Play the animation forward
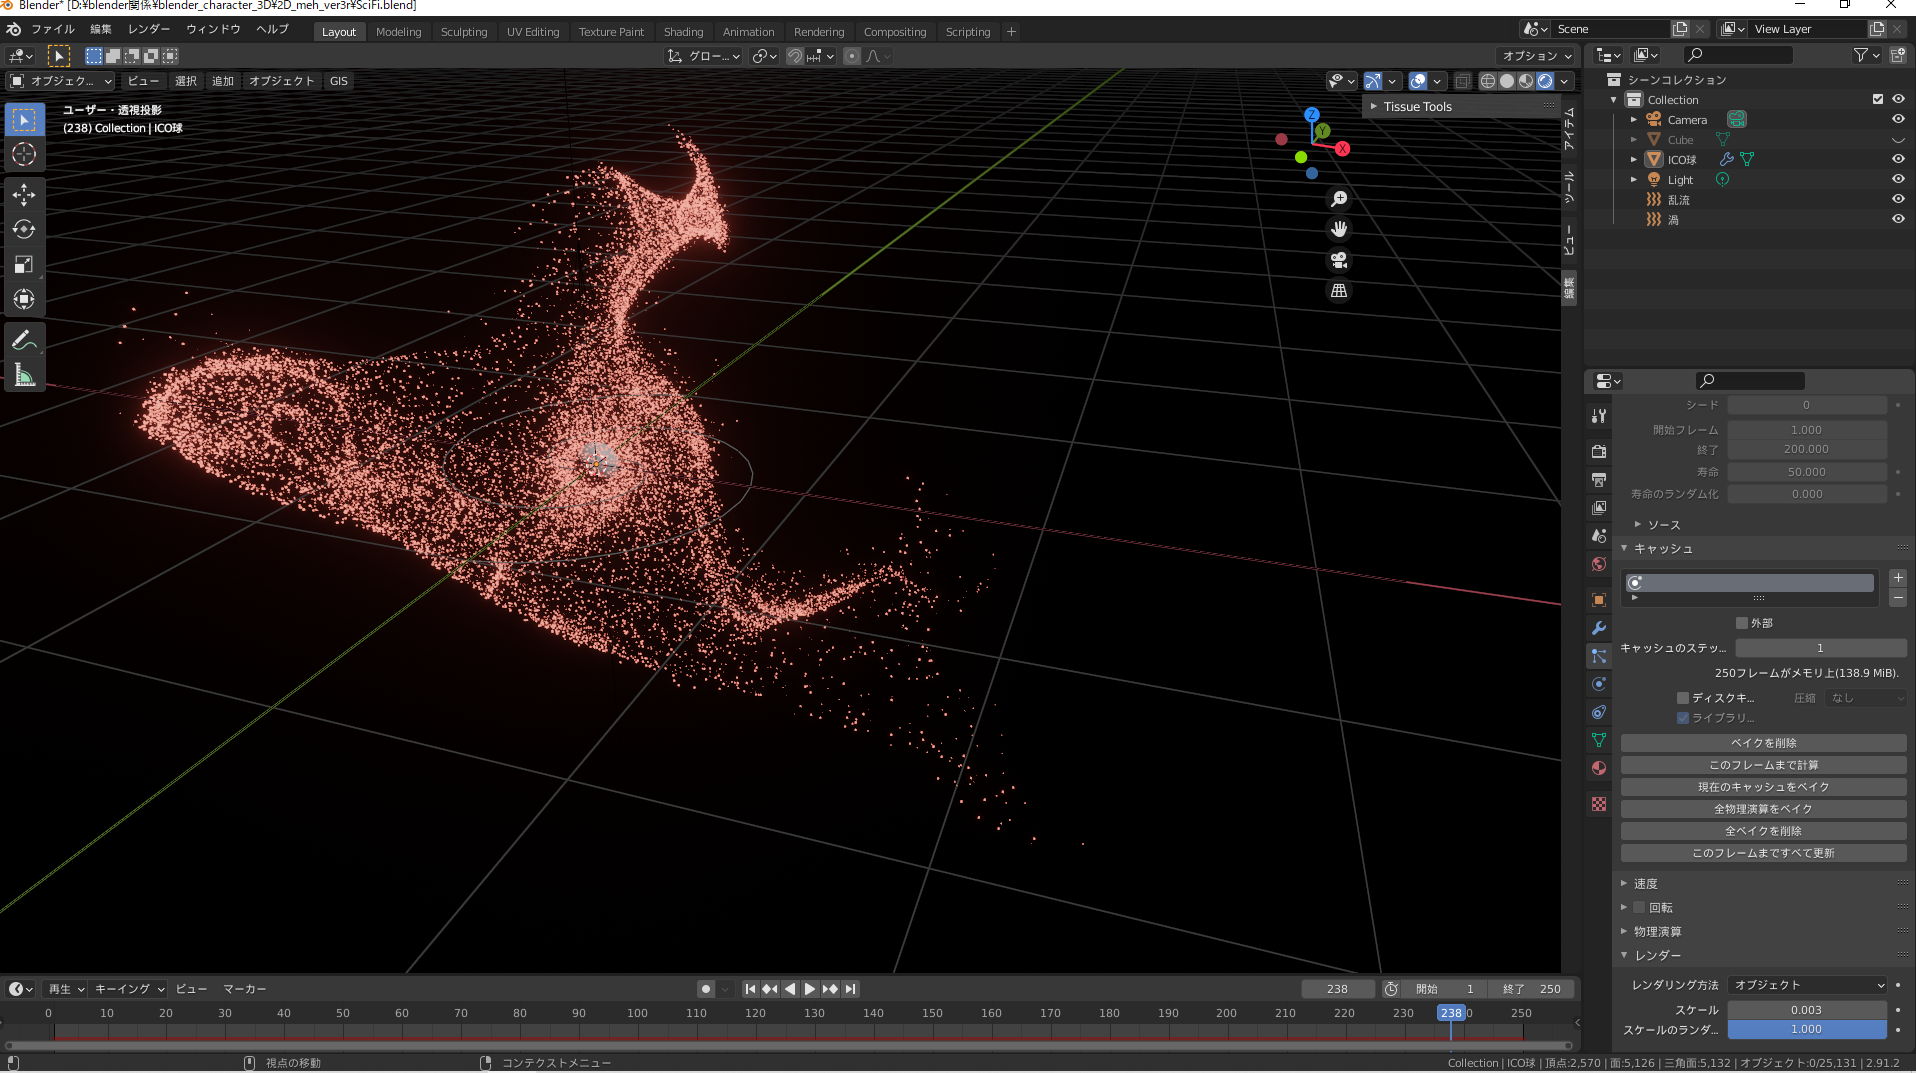Screen dimensions: 1916x1073 click(x=810, y=989)
